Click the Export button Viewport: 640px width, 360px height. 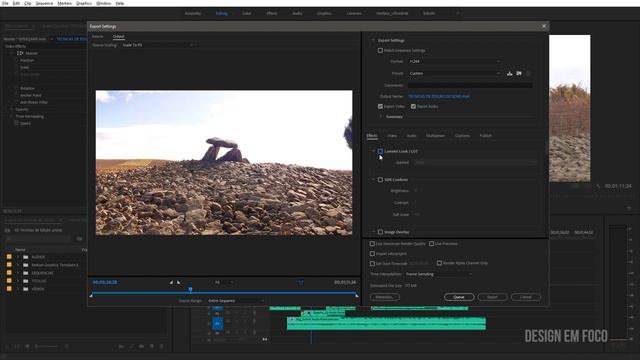[492, 297]
